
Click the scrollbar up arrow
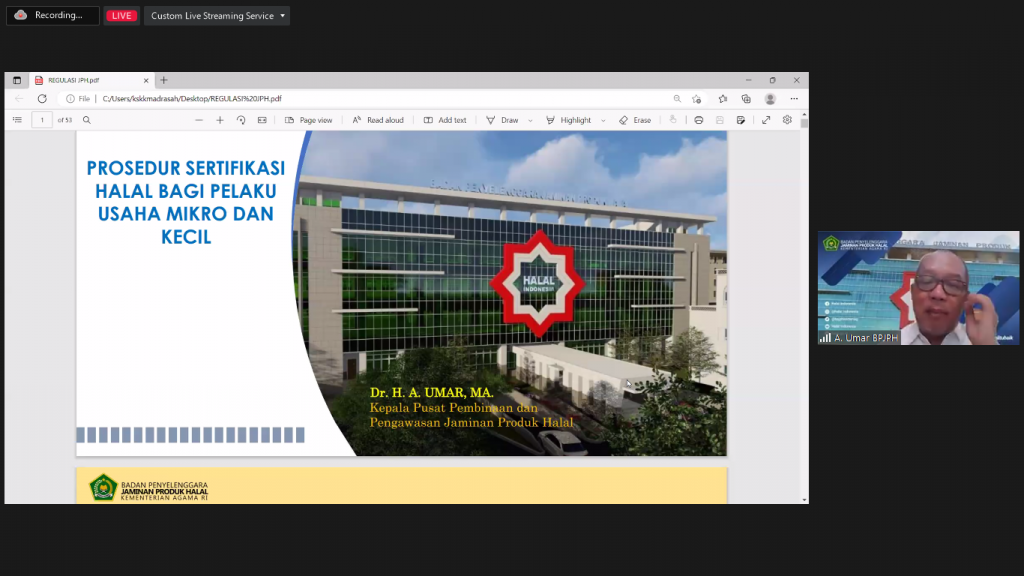point(804,115)
